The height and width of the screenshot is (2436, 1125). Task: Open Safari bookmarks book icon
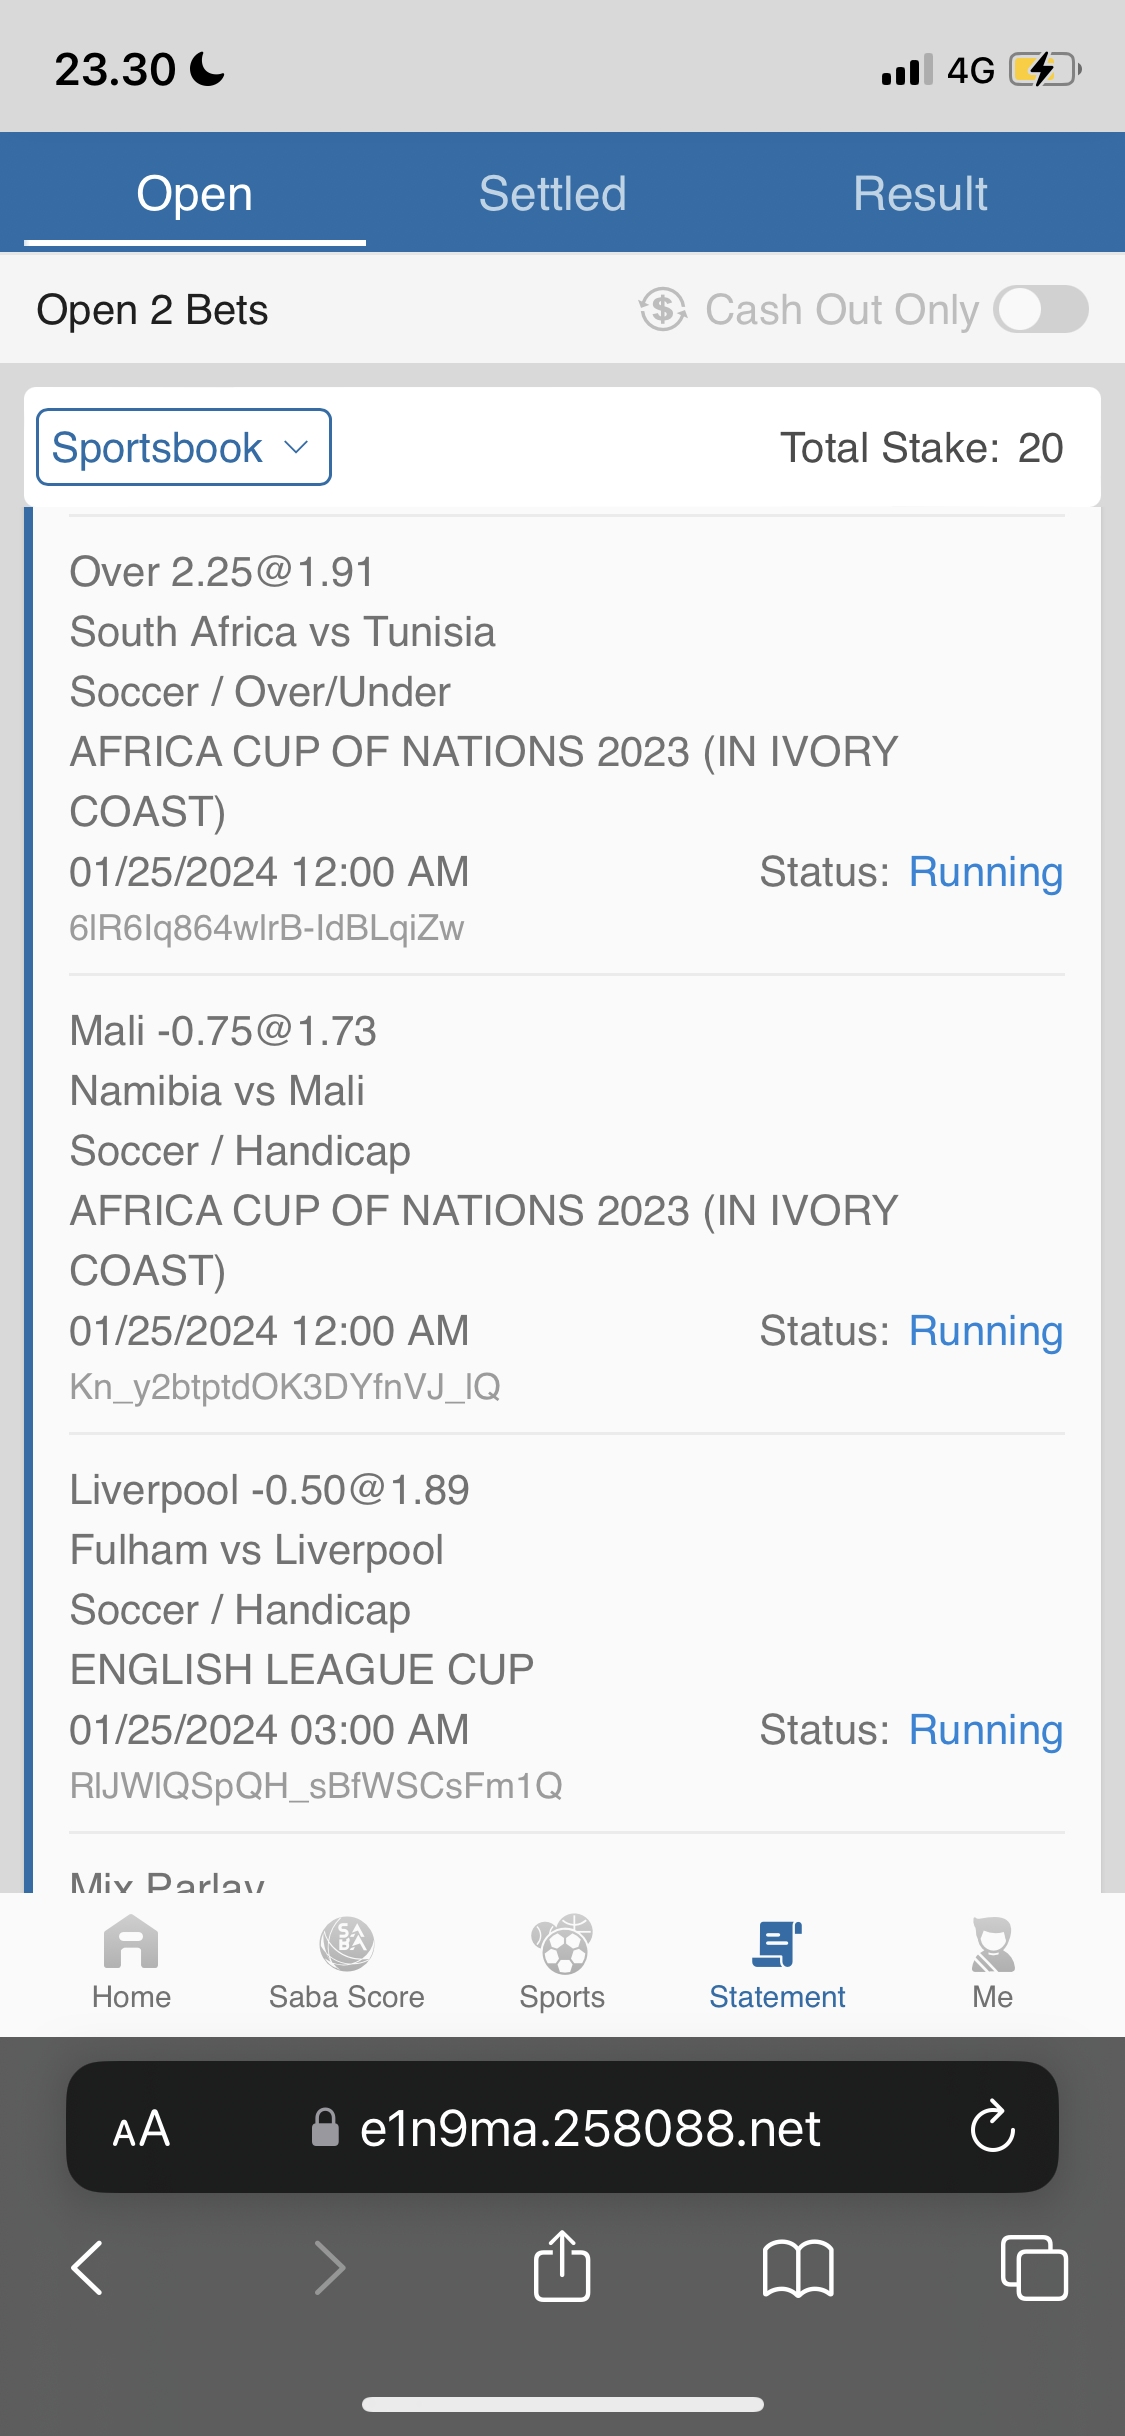[x=797, y=2266]
